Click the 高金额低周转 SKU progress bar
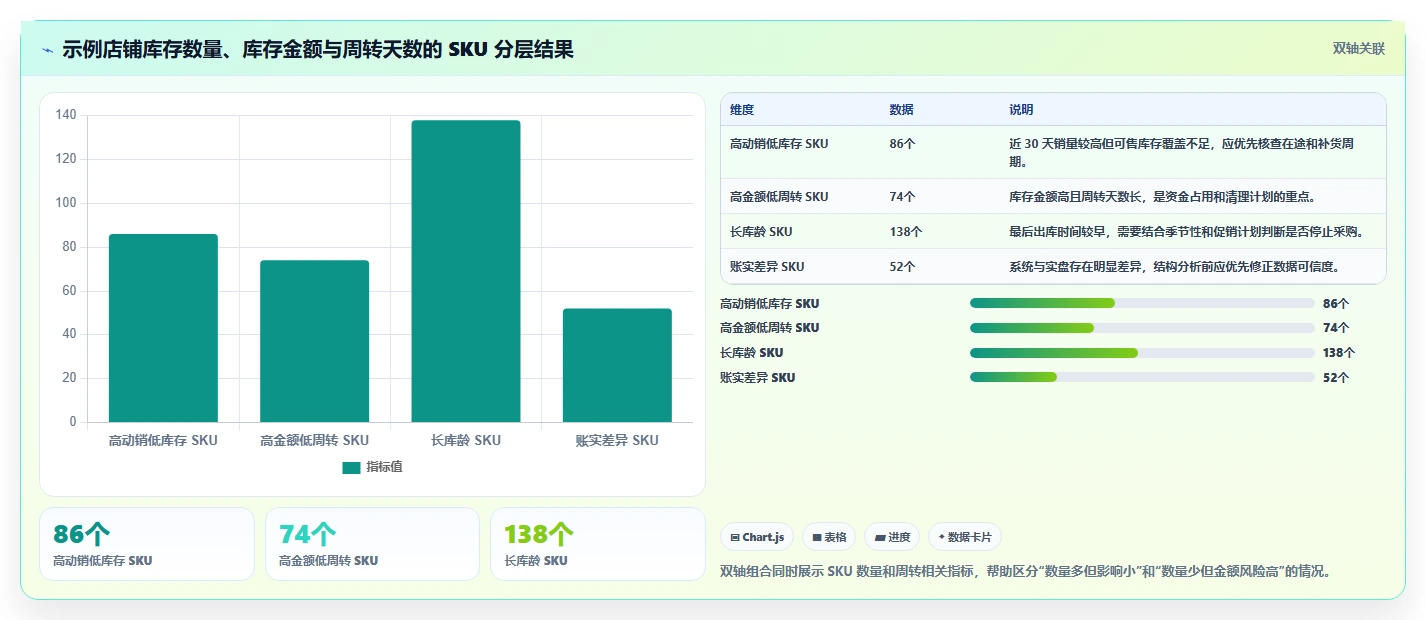The image size is (1426, 620). (x=1142, y=328)
